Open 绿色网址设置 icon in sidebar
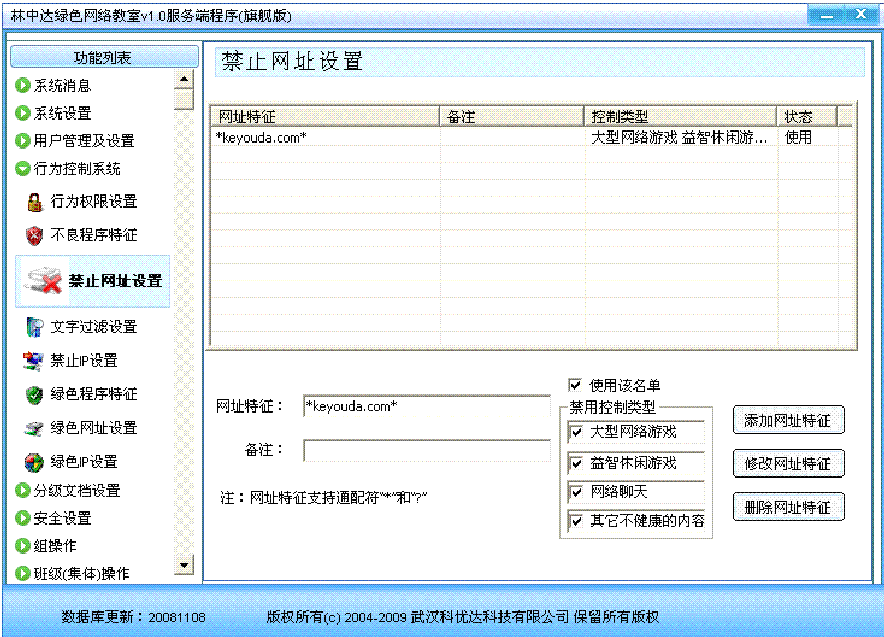 point(35,428)
